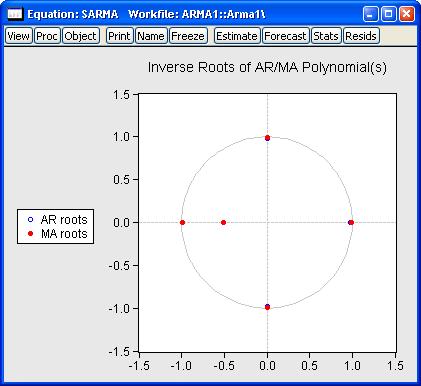Show the Resids view
The image size is (421, 386).
click(361, 36)
